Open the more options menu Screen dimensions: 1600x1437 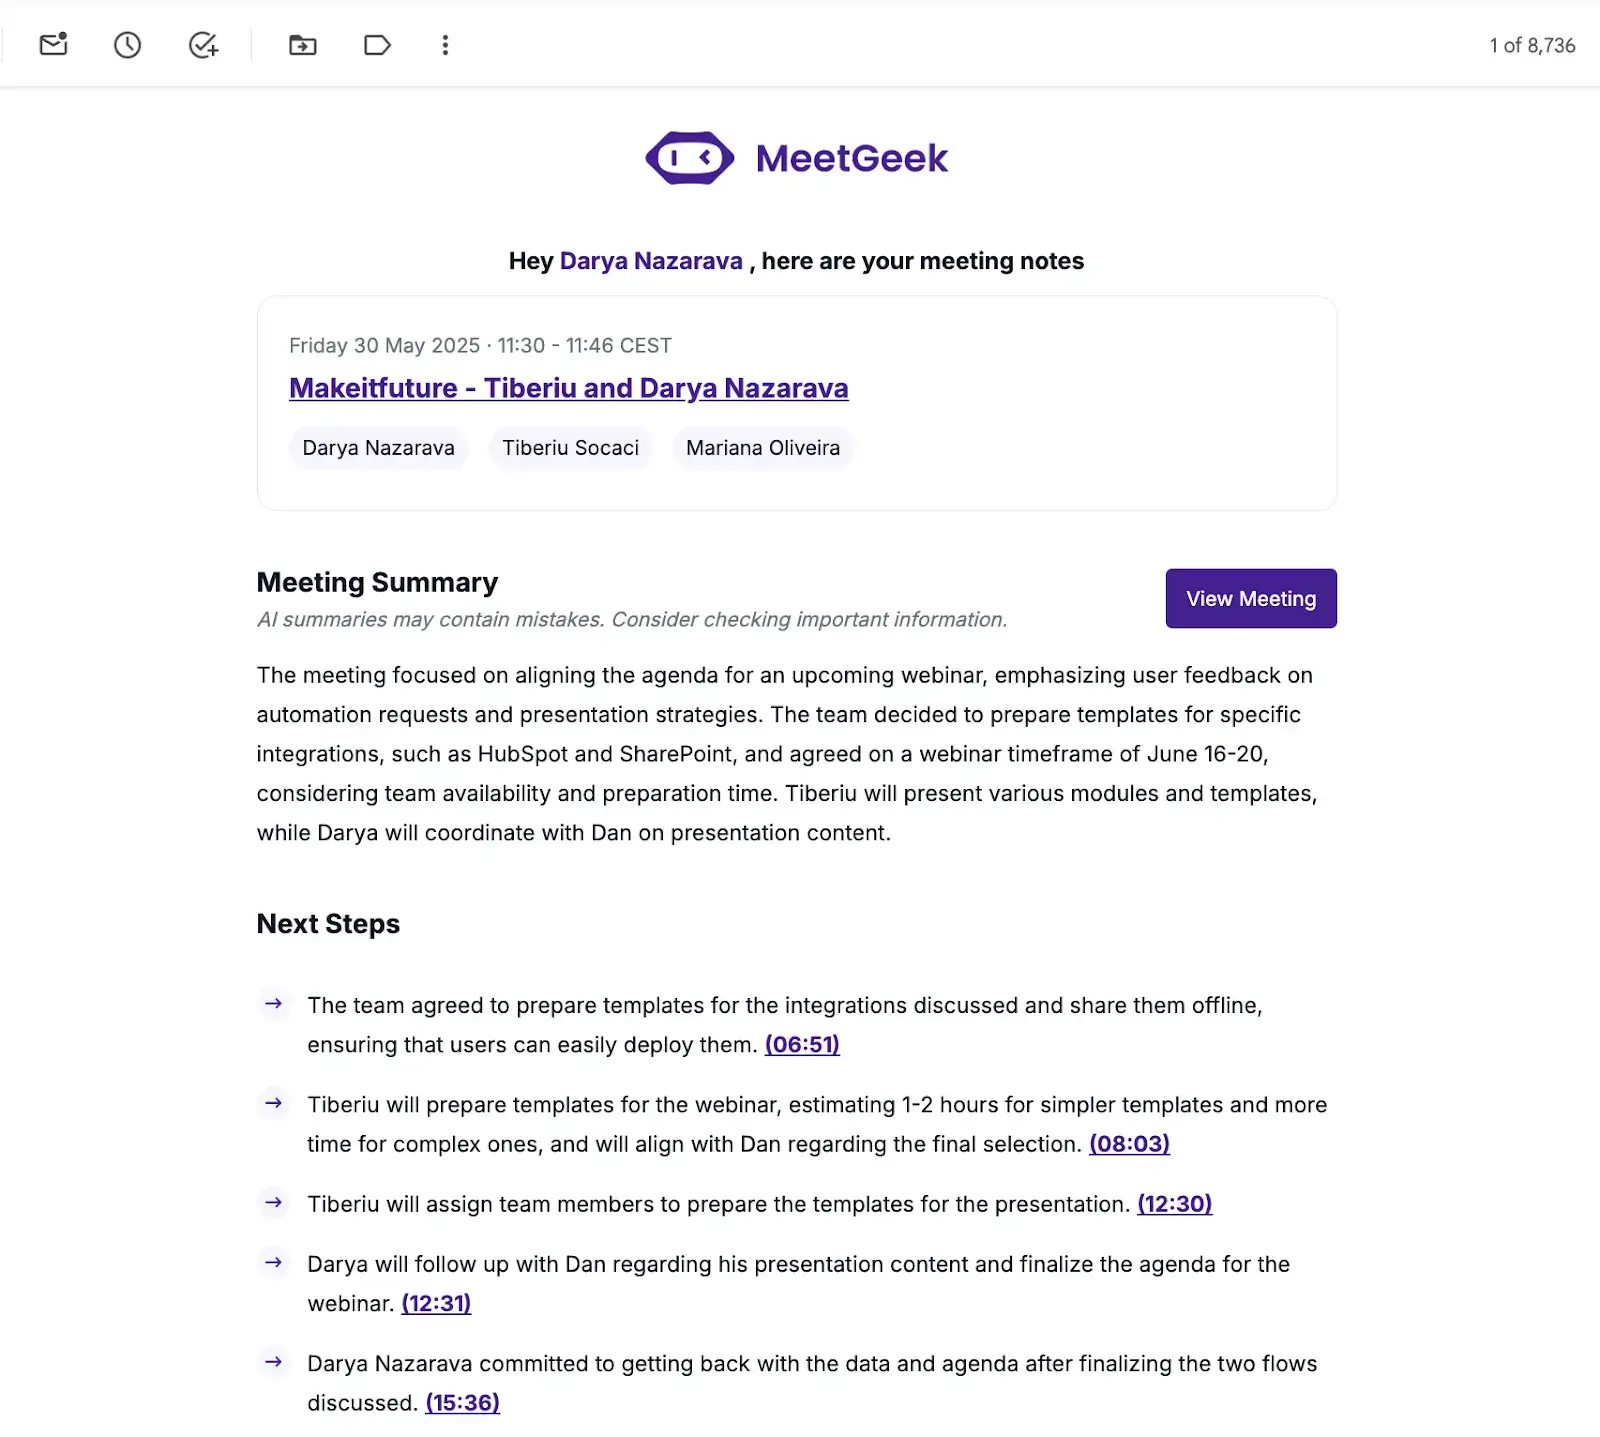click(x=445, y=45)
